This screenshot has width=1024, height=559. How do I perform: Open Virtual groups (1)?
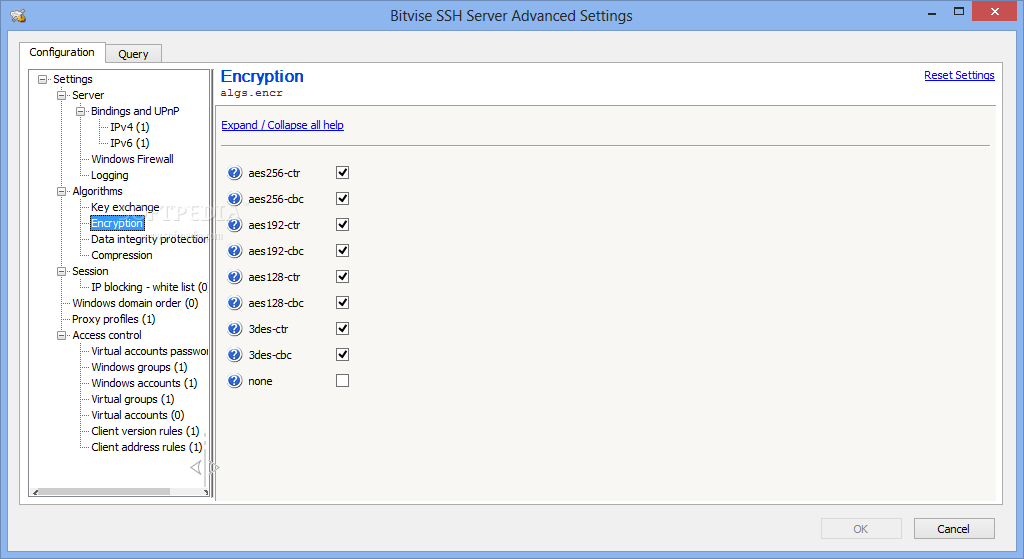pos(133,399)
